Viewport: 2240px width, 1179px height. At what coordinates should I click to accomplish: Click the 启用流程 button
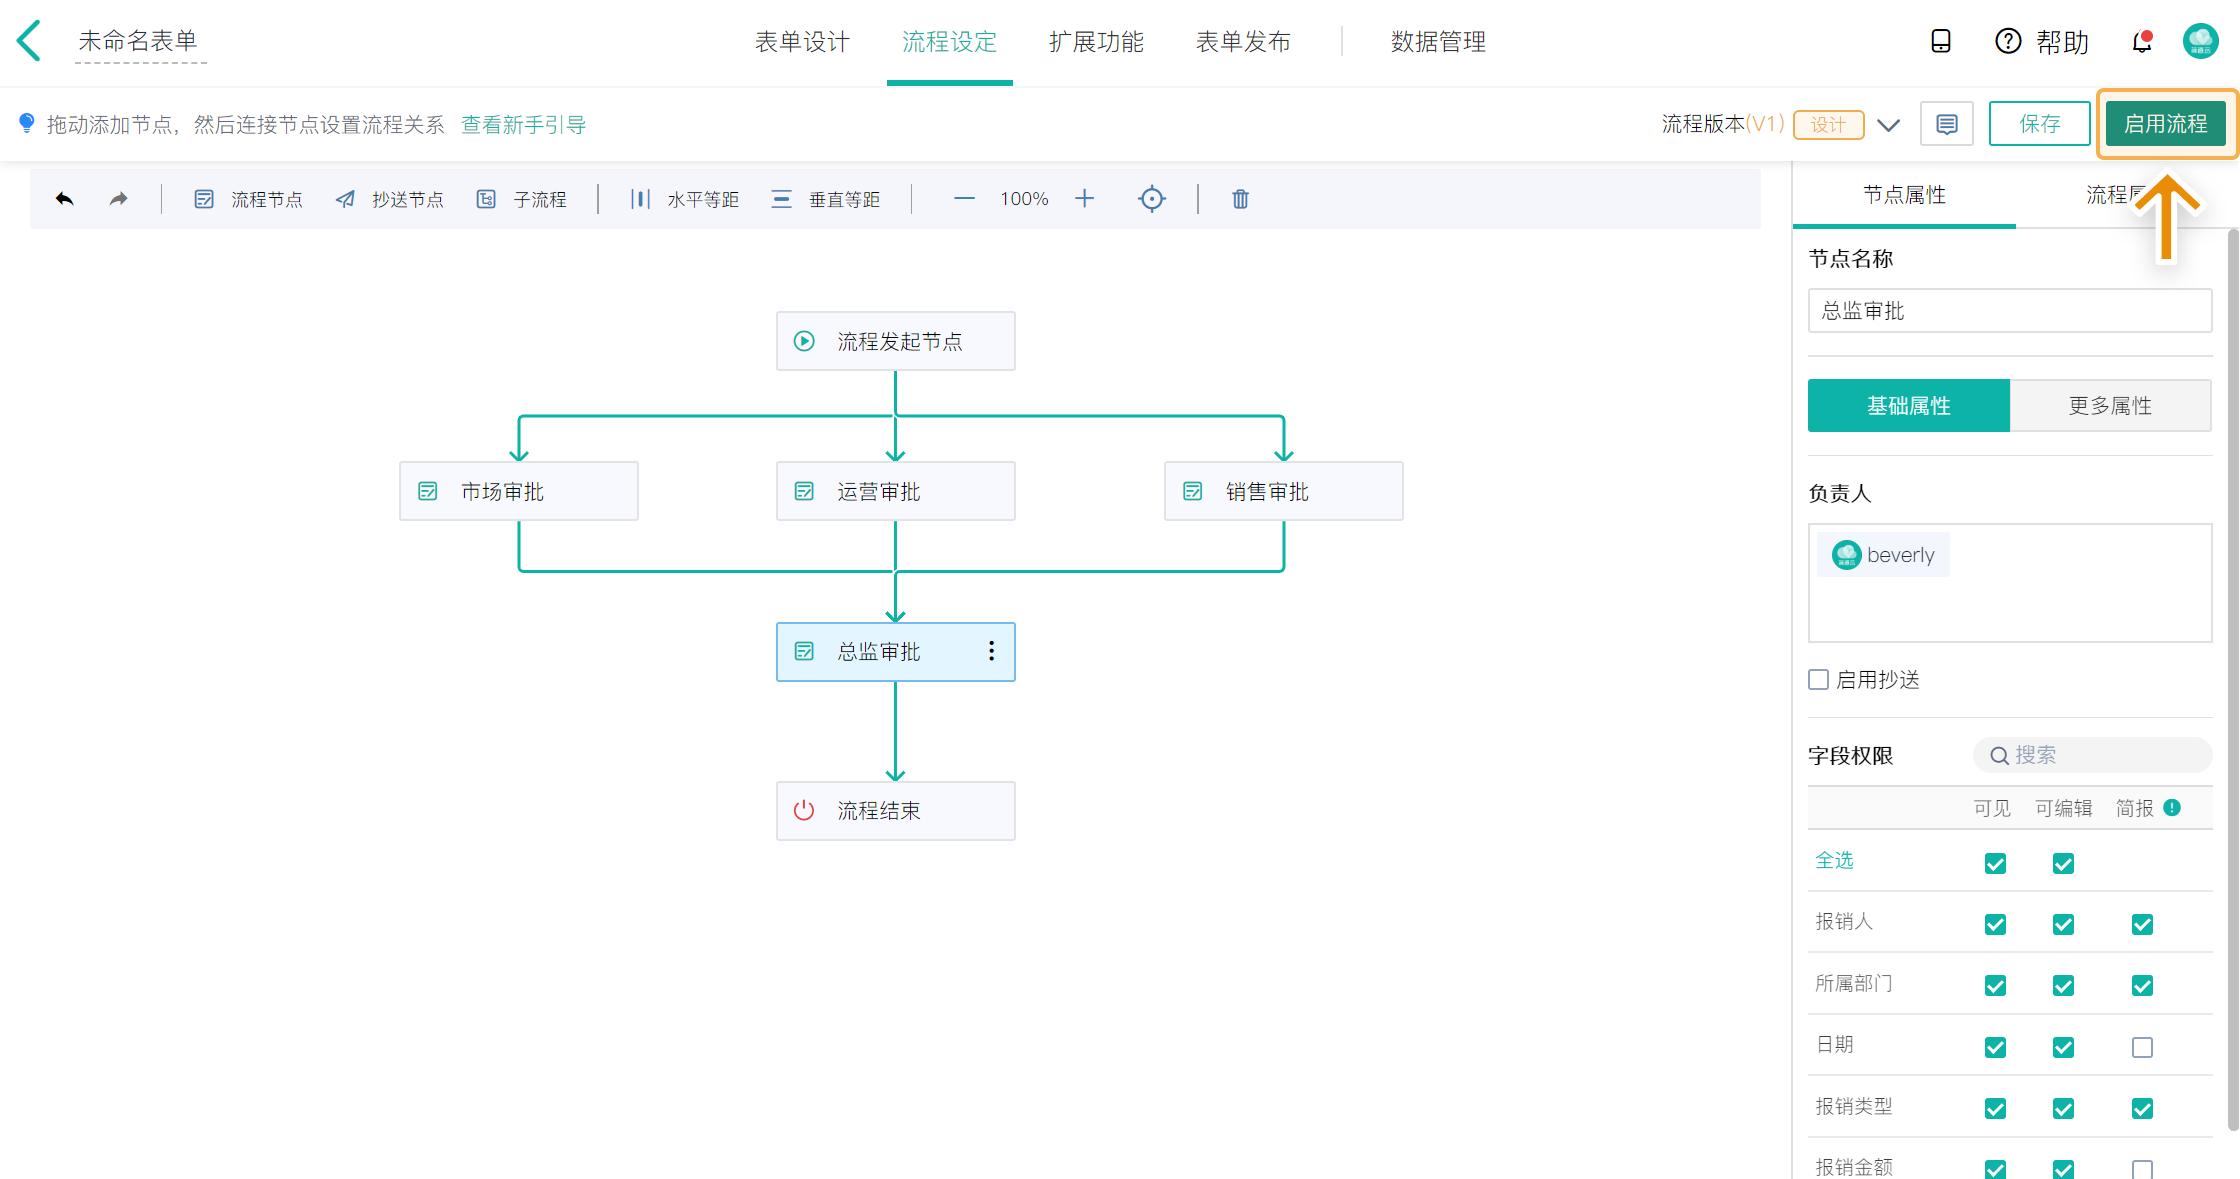pyautogui.click(x=2165, y=123)
